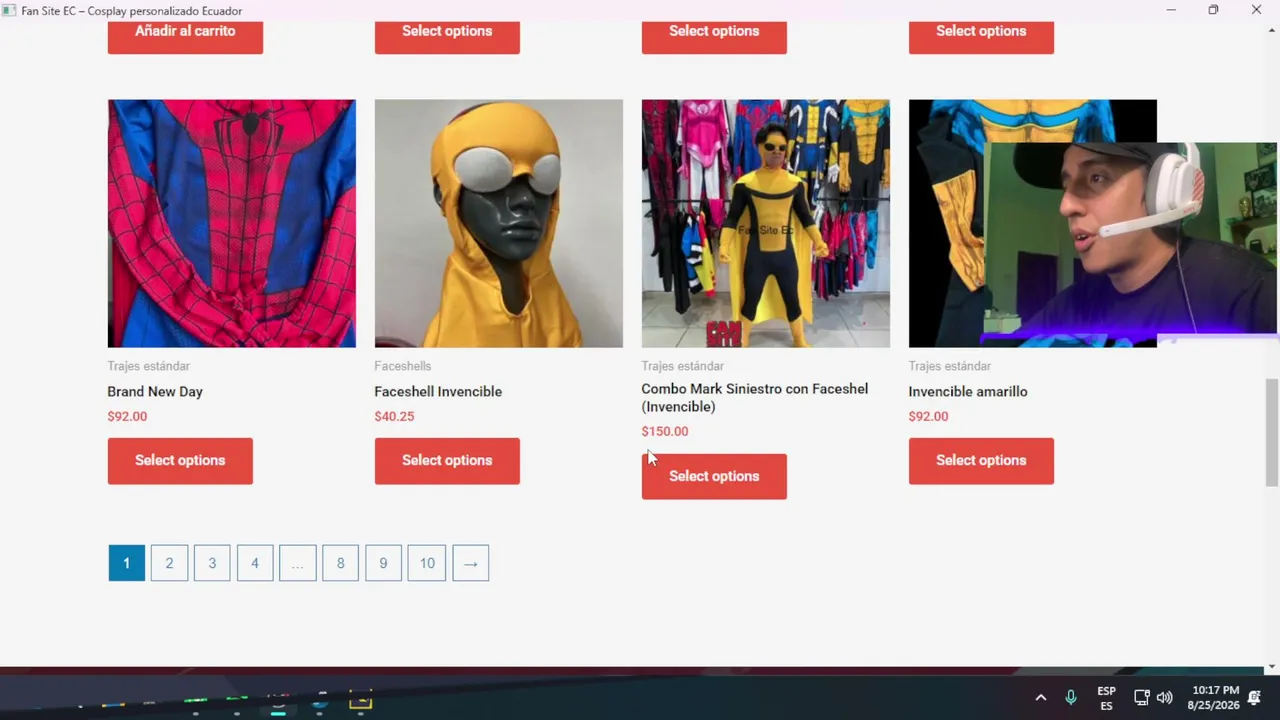
Task: Open the Faceshell Invencible product image
Action: (x=498, y=223)
